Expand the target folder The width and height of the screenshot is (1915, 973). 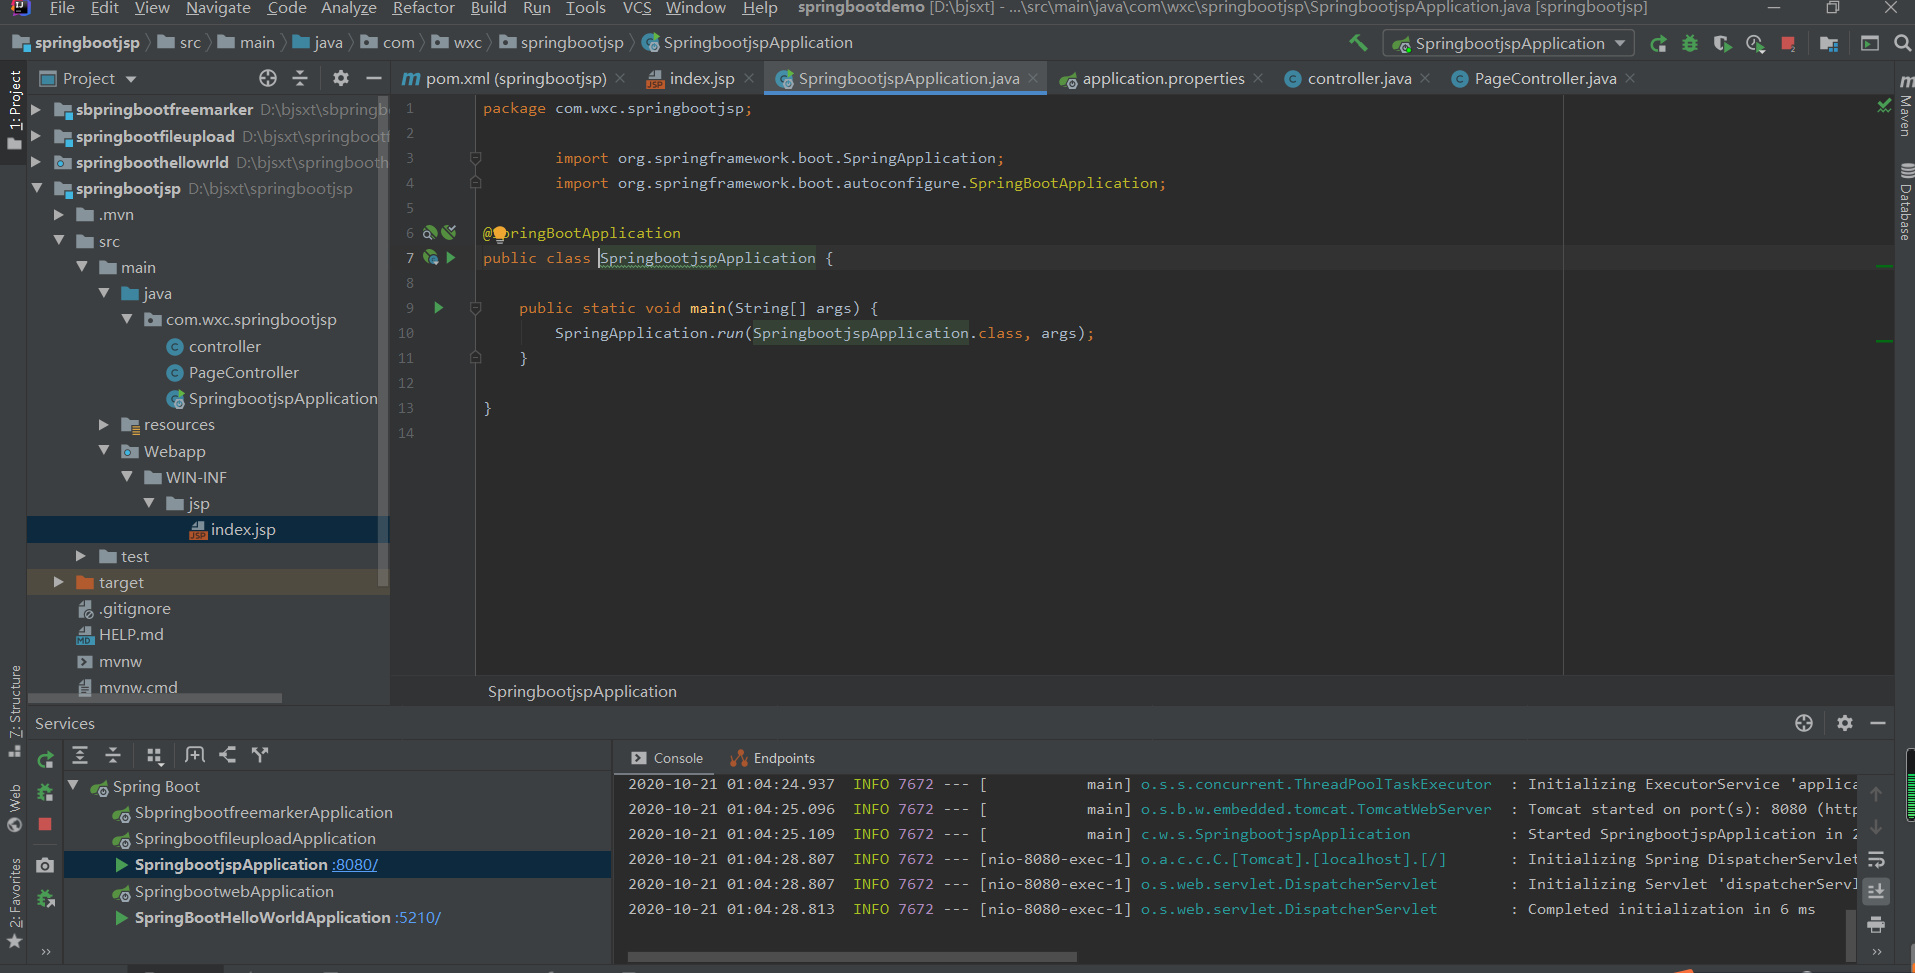click(x=58, y=582)
